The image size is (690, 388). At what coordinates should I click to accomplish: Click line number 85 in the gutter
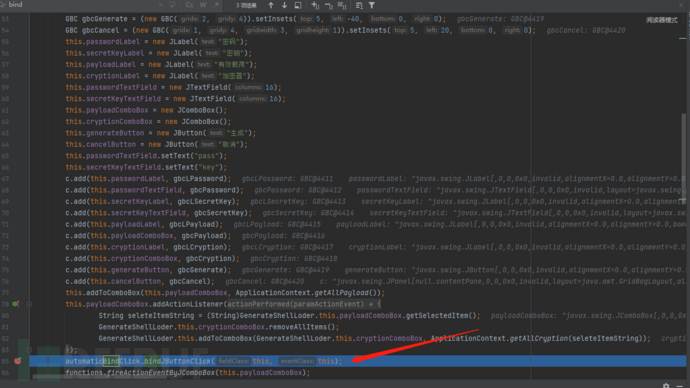(5, 361)
